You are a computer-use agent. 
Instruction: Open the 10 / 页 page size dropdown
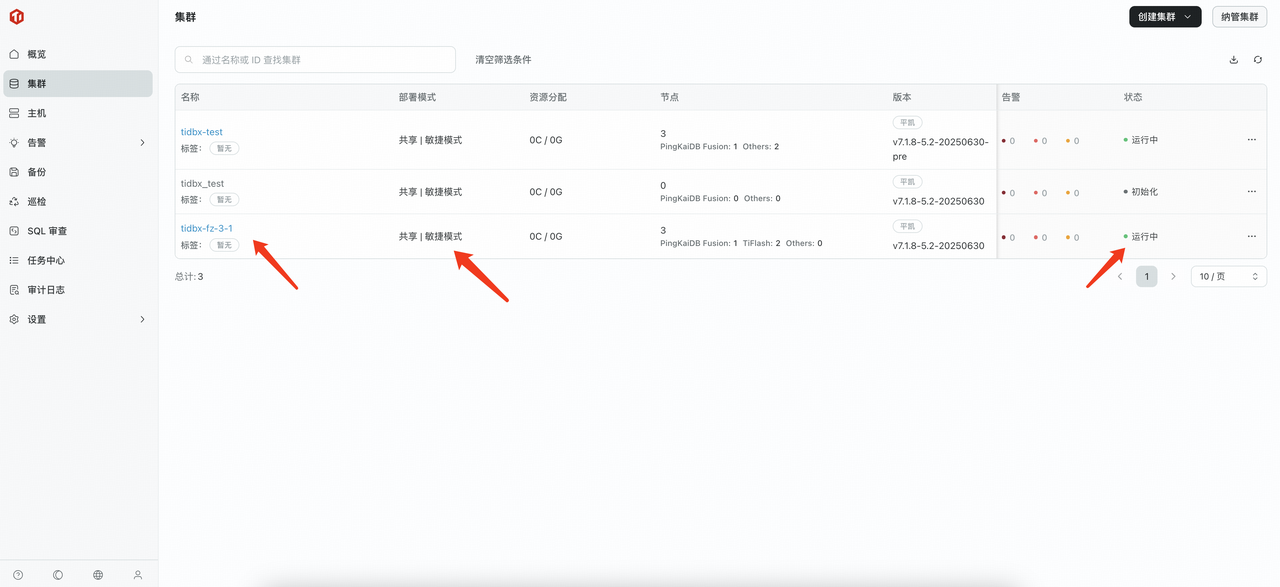click(1228, 276)
